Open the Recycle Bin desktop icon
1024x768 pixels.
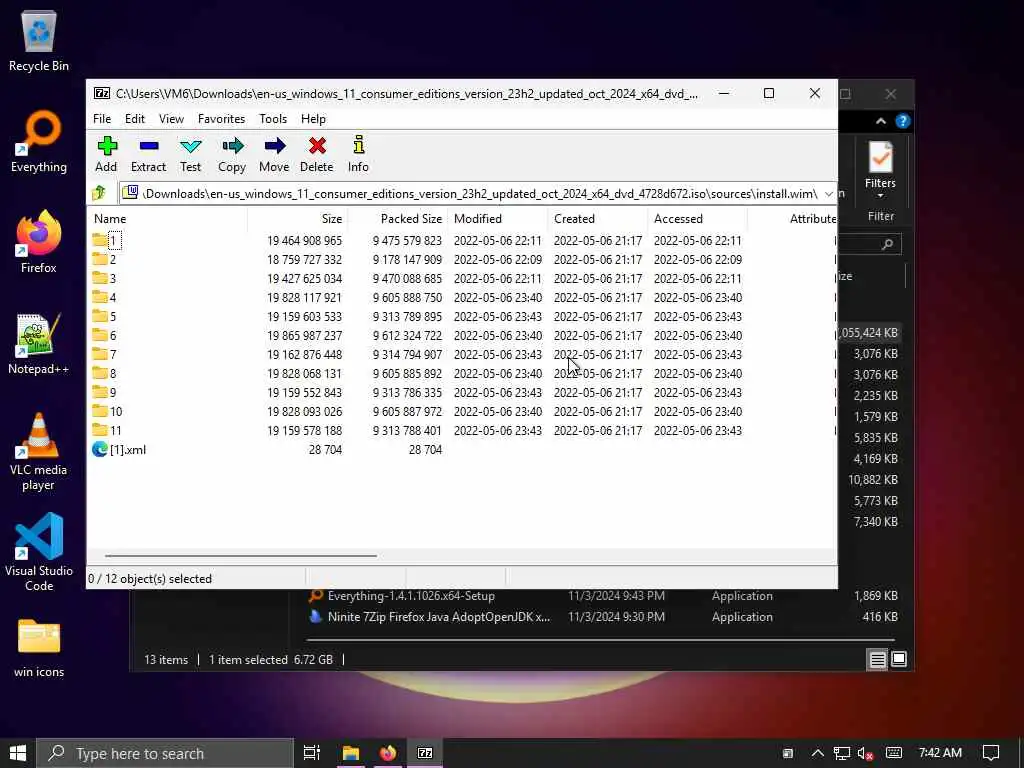click(x=39, y=40)
